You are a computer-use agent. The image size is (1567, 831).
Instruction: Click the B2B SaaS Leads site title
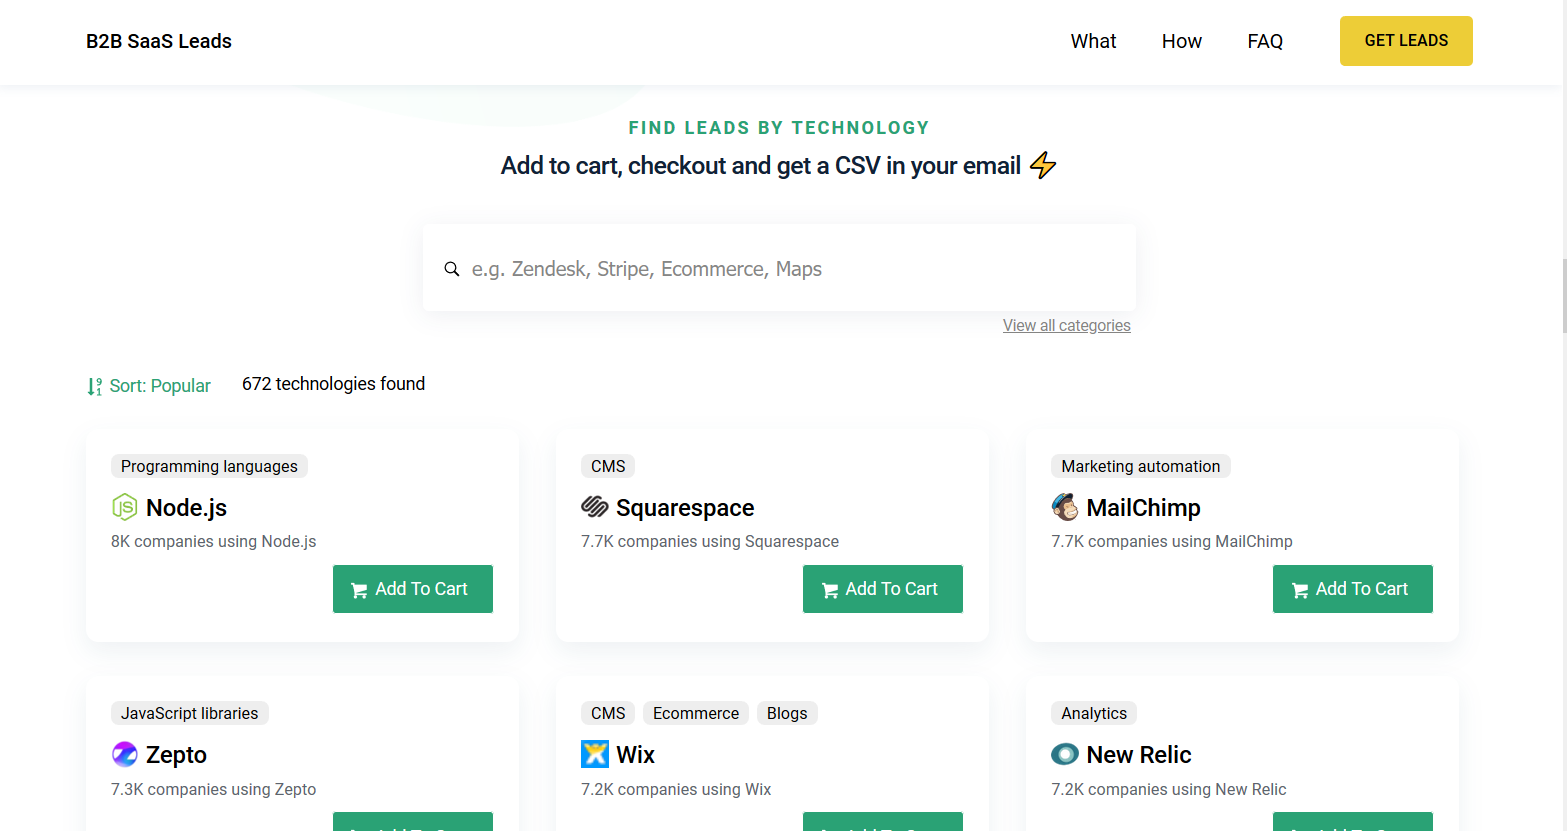tap(159, 41)
